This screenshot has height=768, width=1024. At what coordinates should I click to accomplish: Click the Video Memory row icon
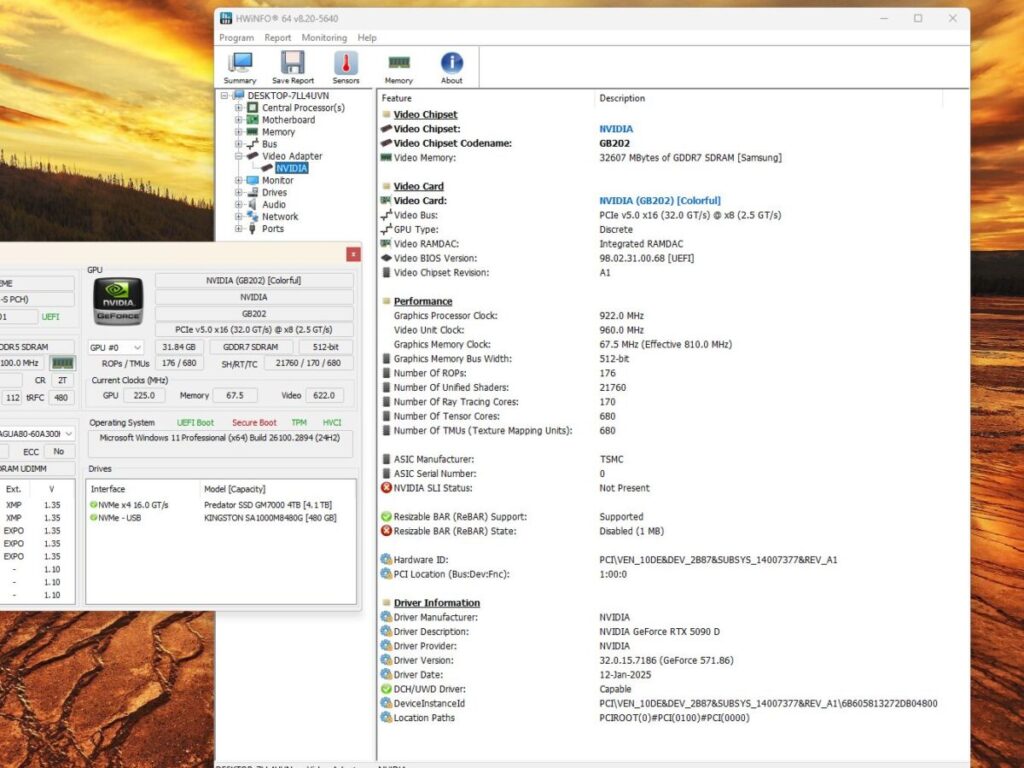(x=386, y=157)
